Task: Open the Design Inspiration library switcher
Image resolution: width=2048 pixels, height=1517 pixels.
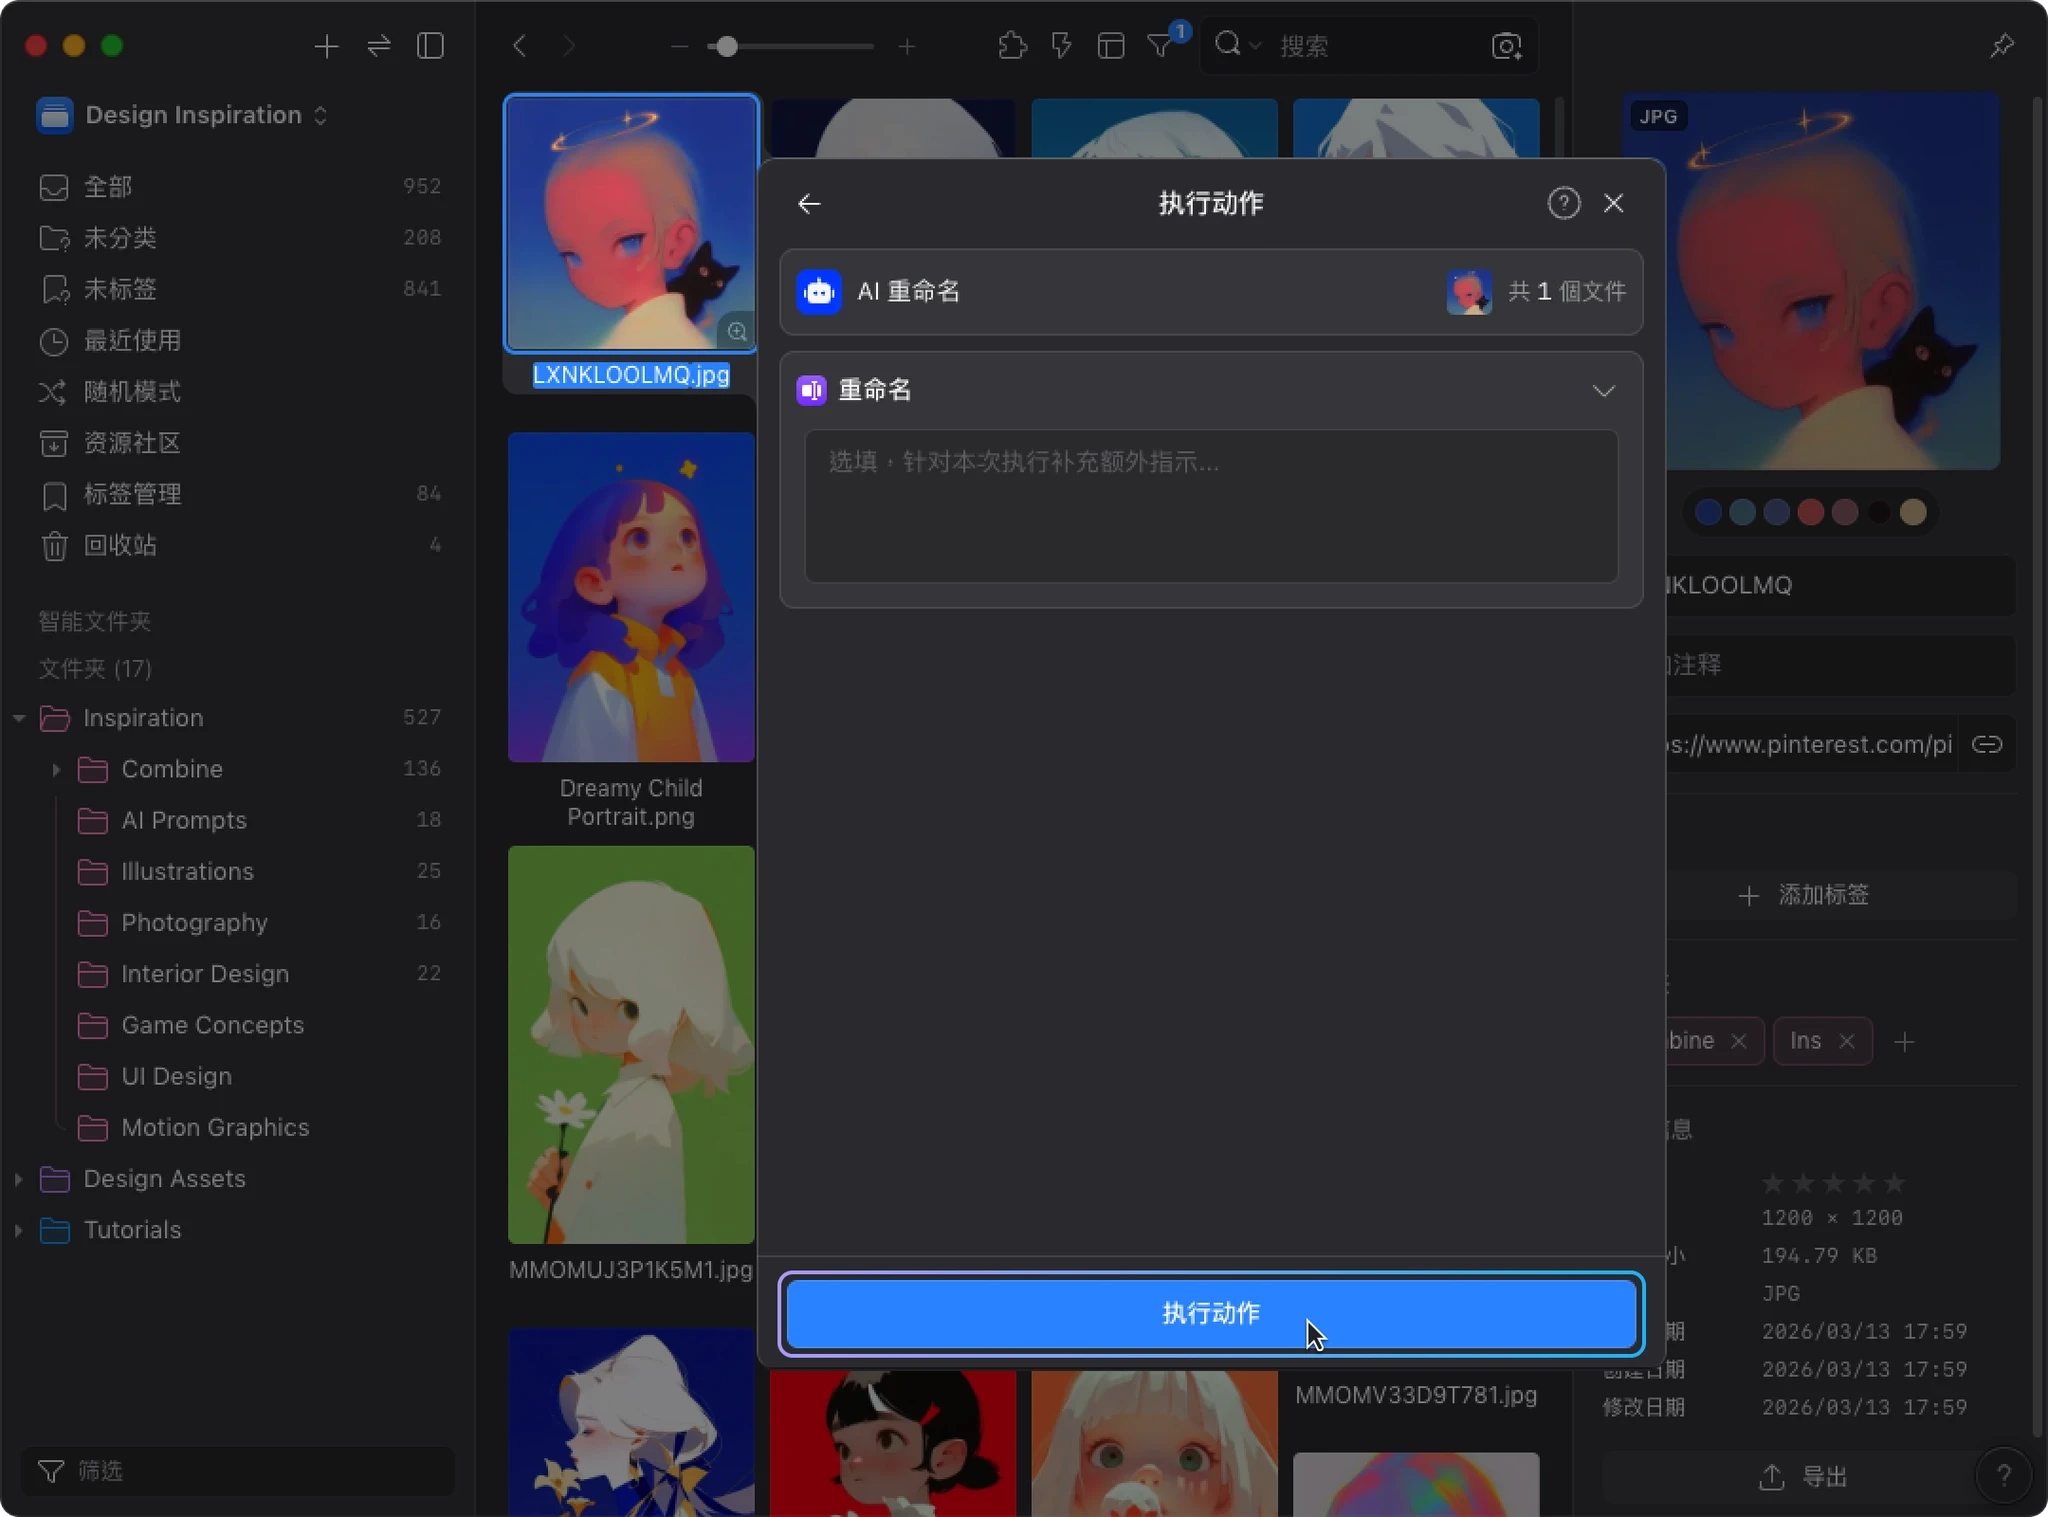Action: [194, 115]
